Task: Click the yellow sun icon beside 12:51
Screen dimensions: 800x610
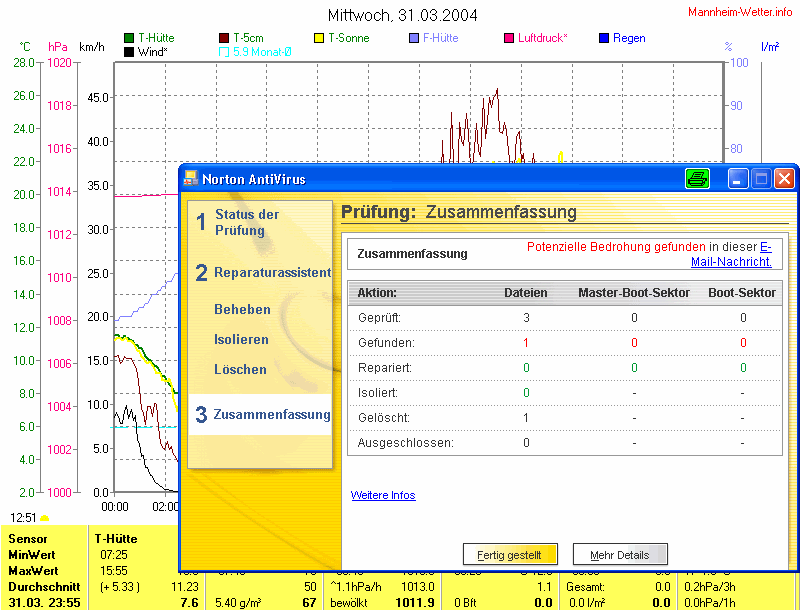Action: (44, 518)
